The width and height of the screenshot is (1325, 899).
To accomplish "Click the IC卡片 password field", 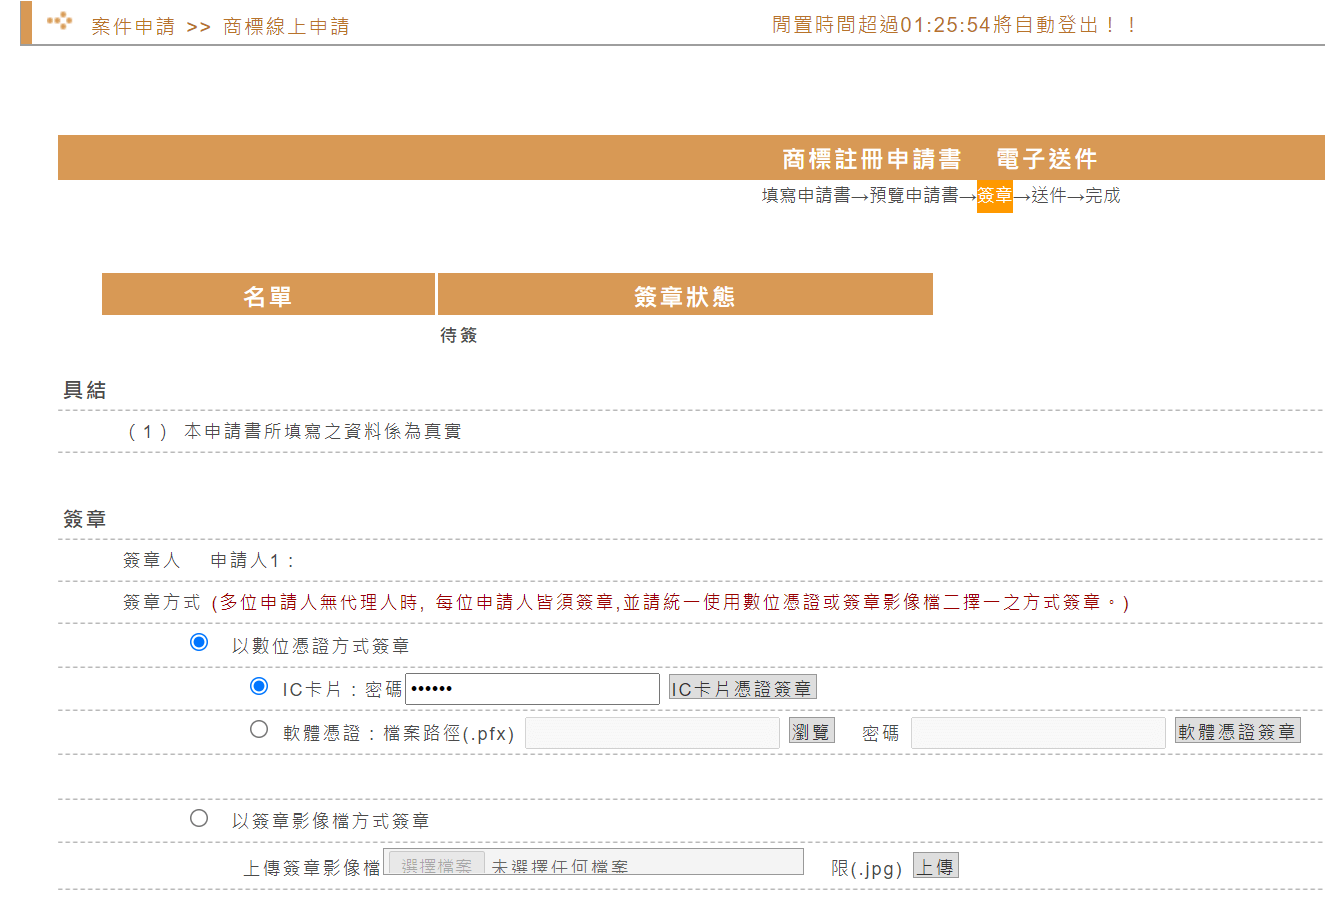I will point(532,689).
